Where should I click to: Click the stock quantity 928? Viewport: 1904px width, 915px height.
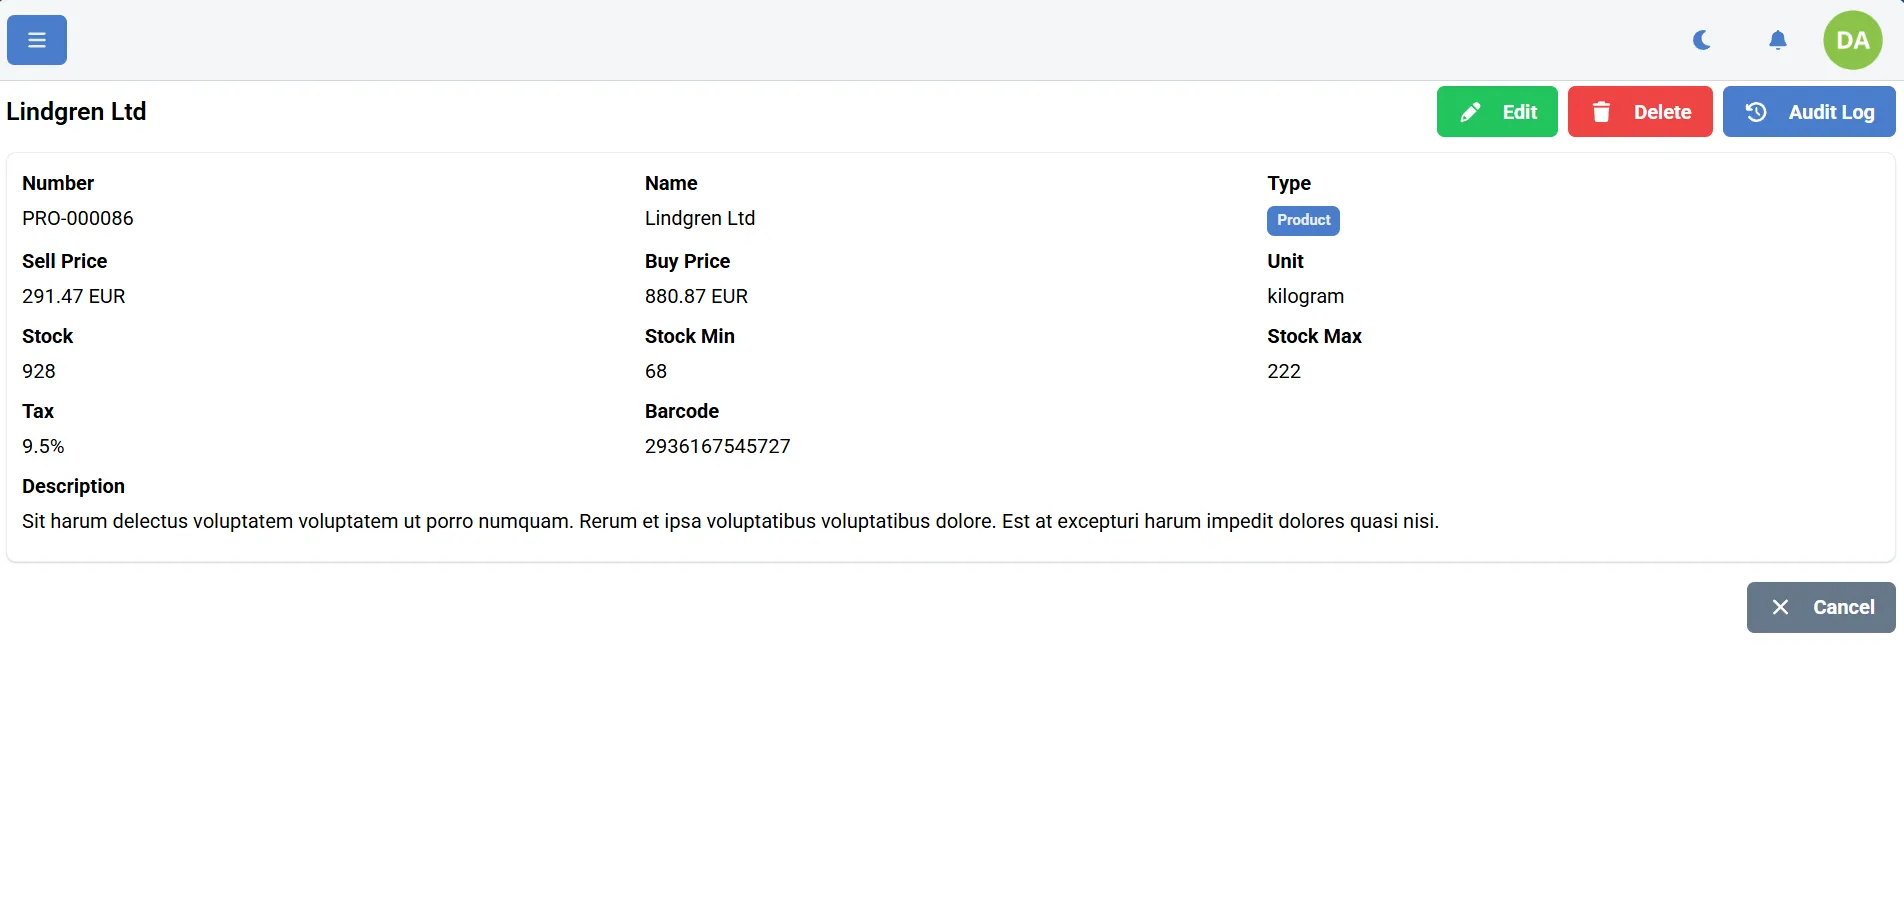39,371
